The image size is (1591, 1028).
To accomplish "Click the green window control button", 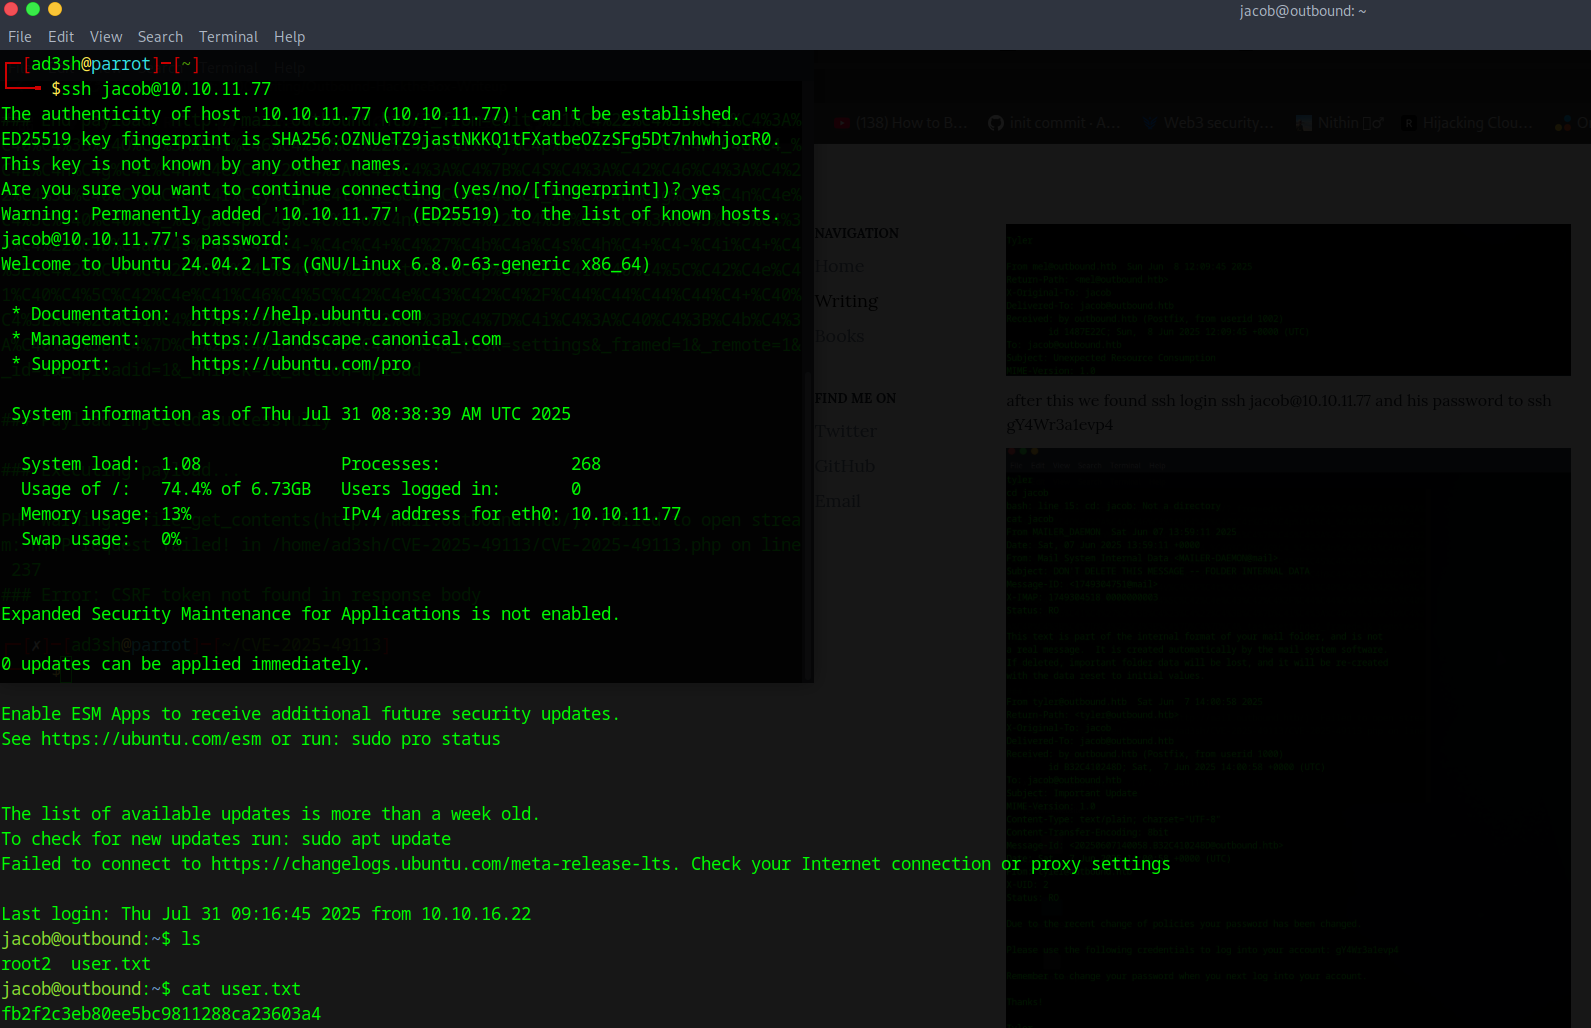I will [x=33, y=9].
